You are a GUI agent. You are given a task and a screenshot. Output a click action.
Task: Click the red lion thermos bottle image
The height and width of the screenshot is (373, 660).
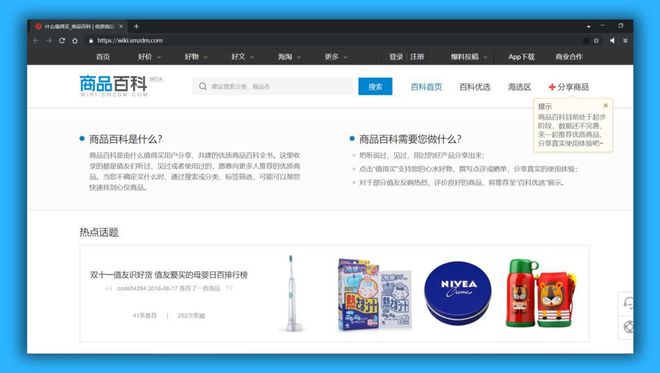pyautogui.click(x=541, y=293)
